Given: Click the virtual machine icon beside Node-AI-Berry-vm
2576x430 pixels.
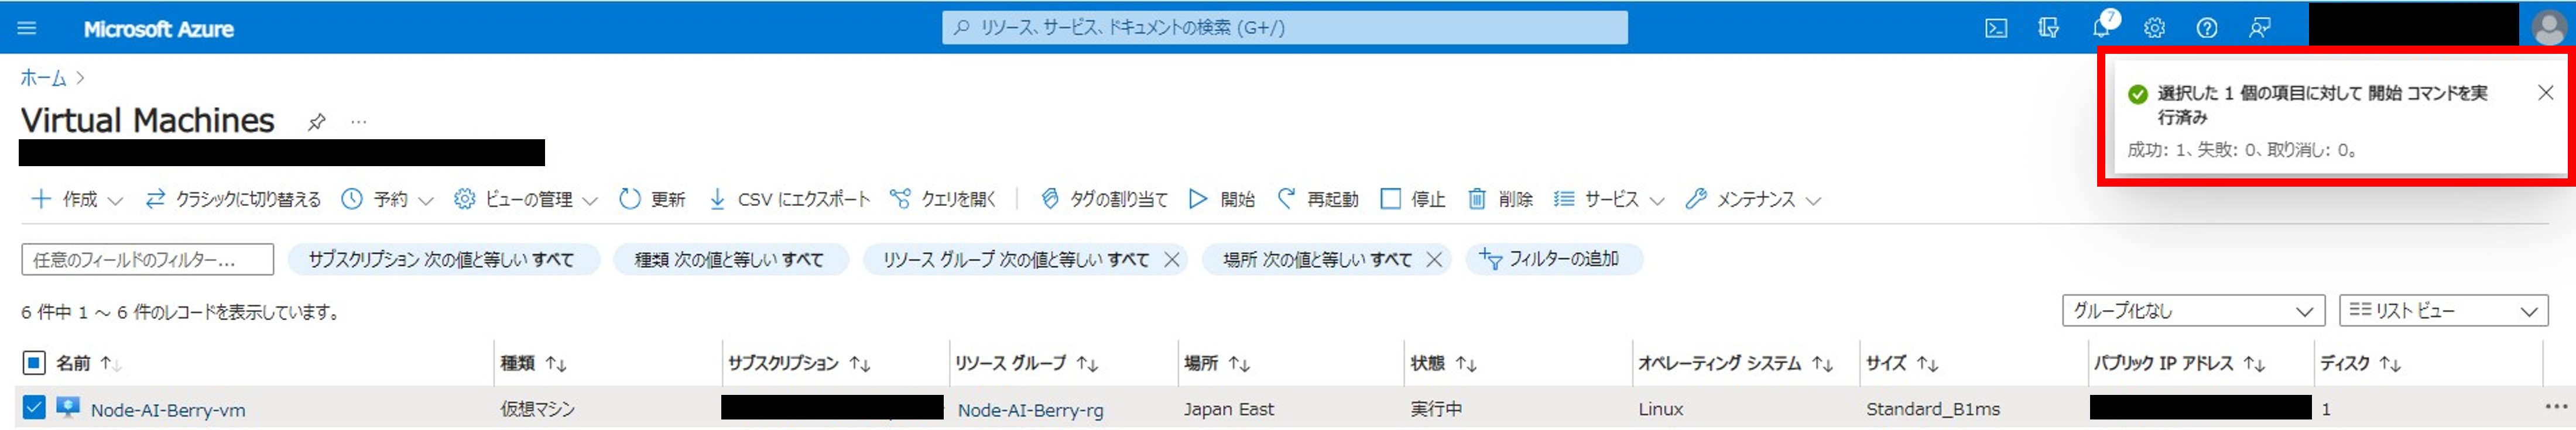Looking at the screenshot, I should [68, 407].
